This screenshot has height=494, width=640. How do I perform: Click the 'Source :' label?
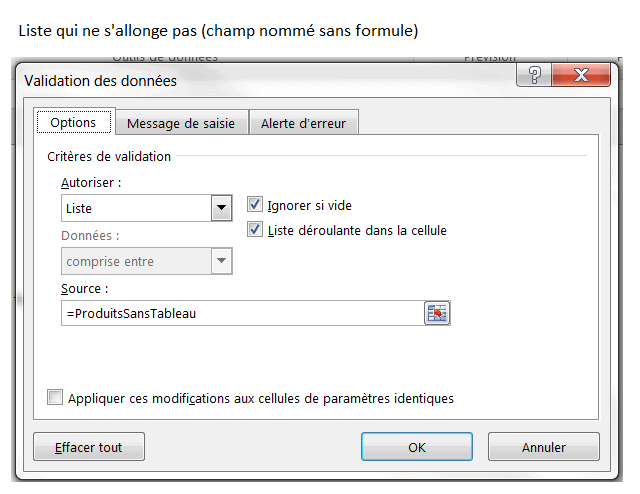(x=82, y=288)
